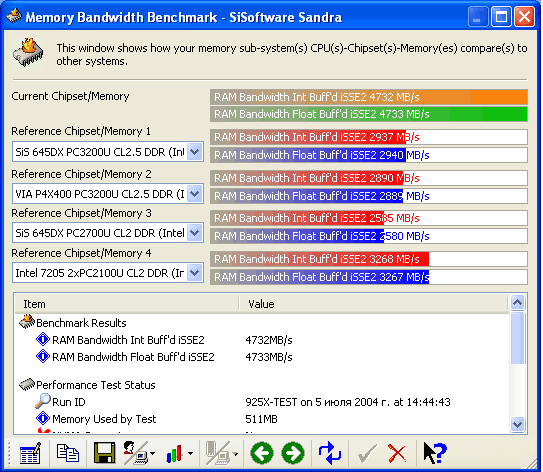Screen dimensions: 543x472
Task: Select the Run ID row label
Action: pyautogui.click(x=69, y=402)
